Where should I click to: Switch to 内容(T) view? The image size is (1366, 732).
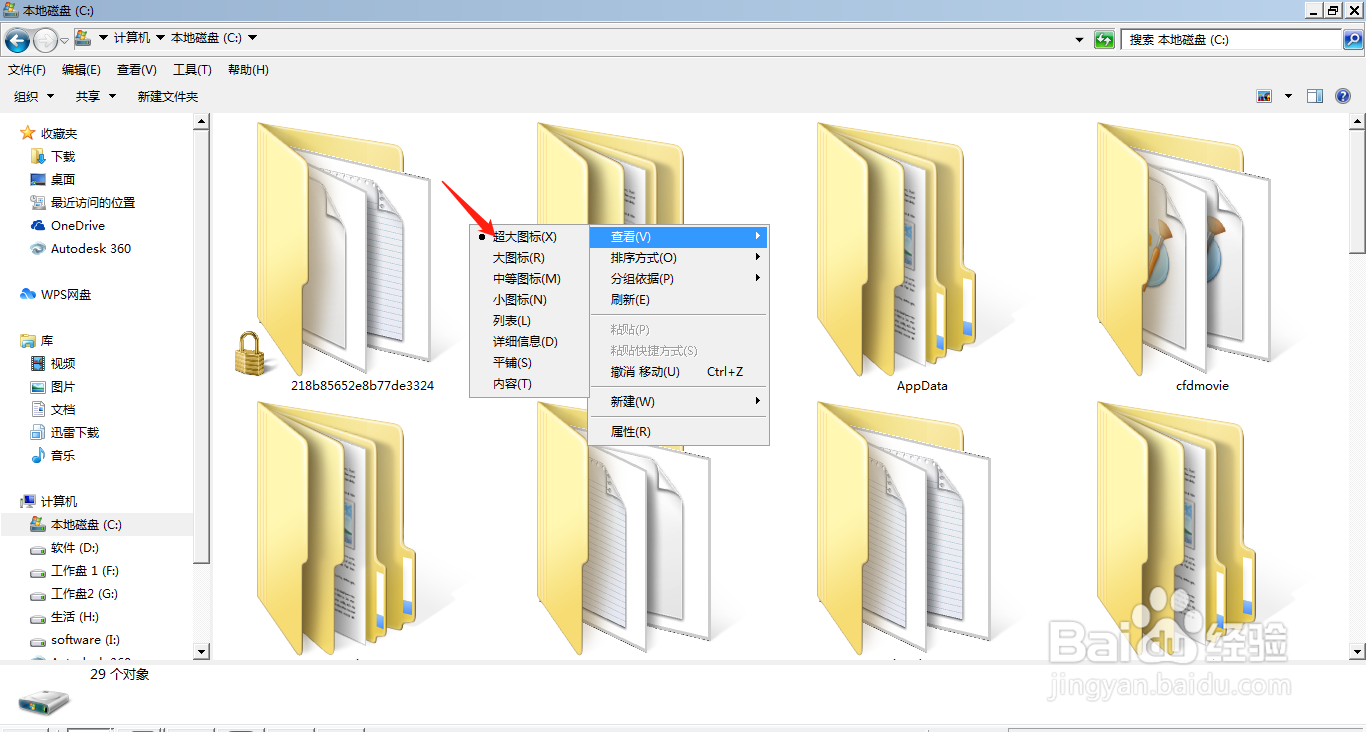529,384
